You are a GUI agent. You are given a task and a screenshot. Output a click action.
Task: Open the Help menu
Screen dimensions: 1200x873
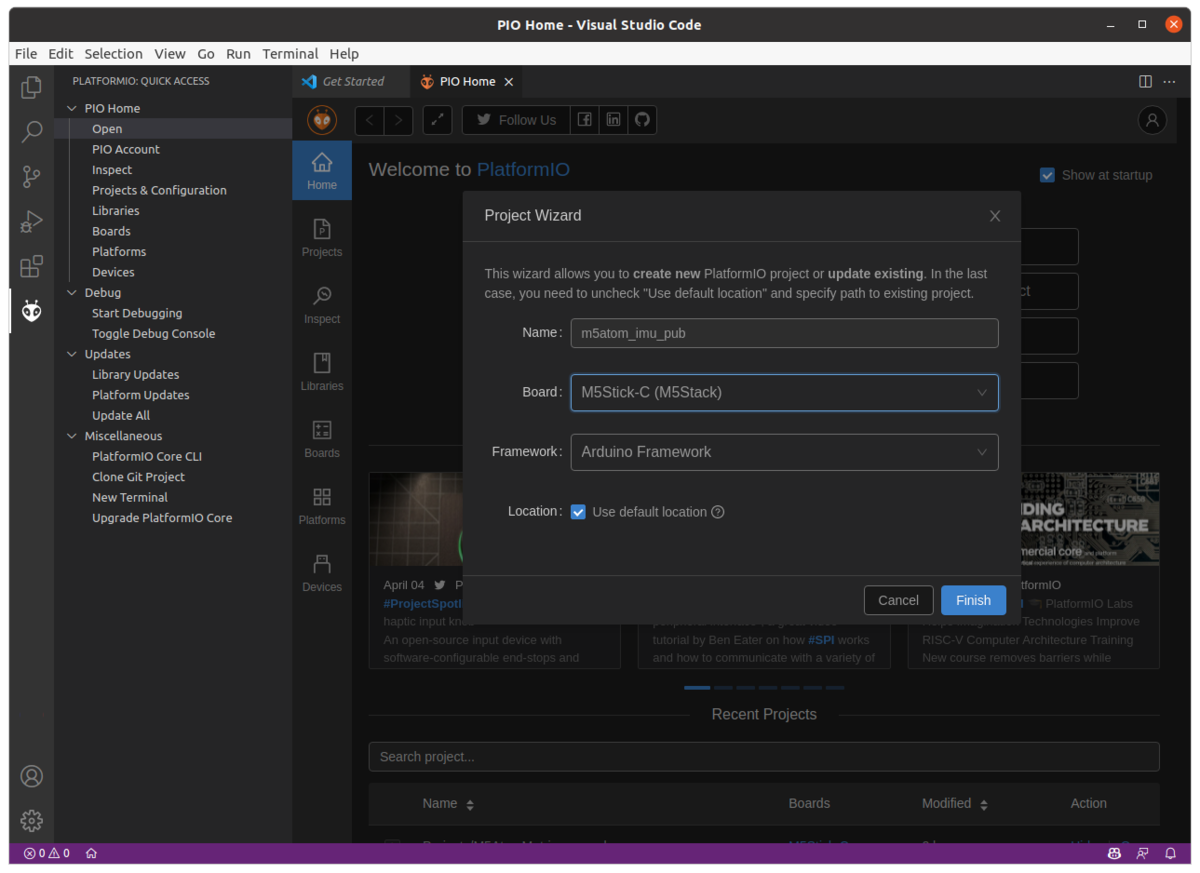point(344,54)
